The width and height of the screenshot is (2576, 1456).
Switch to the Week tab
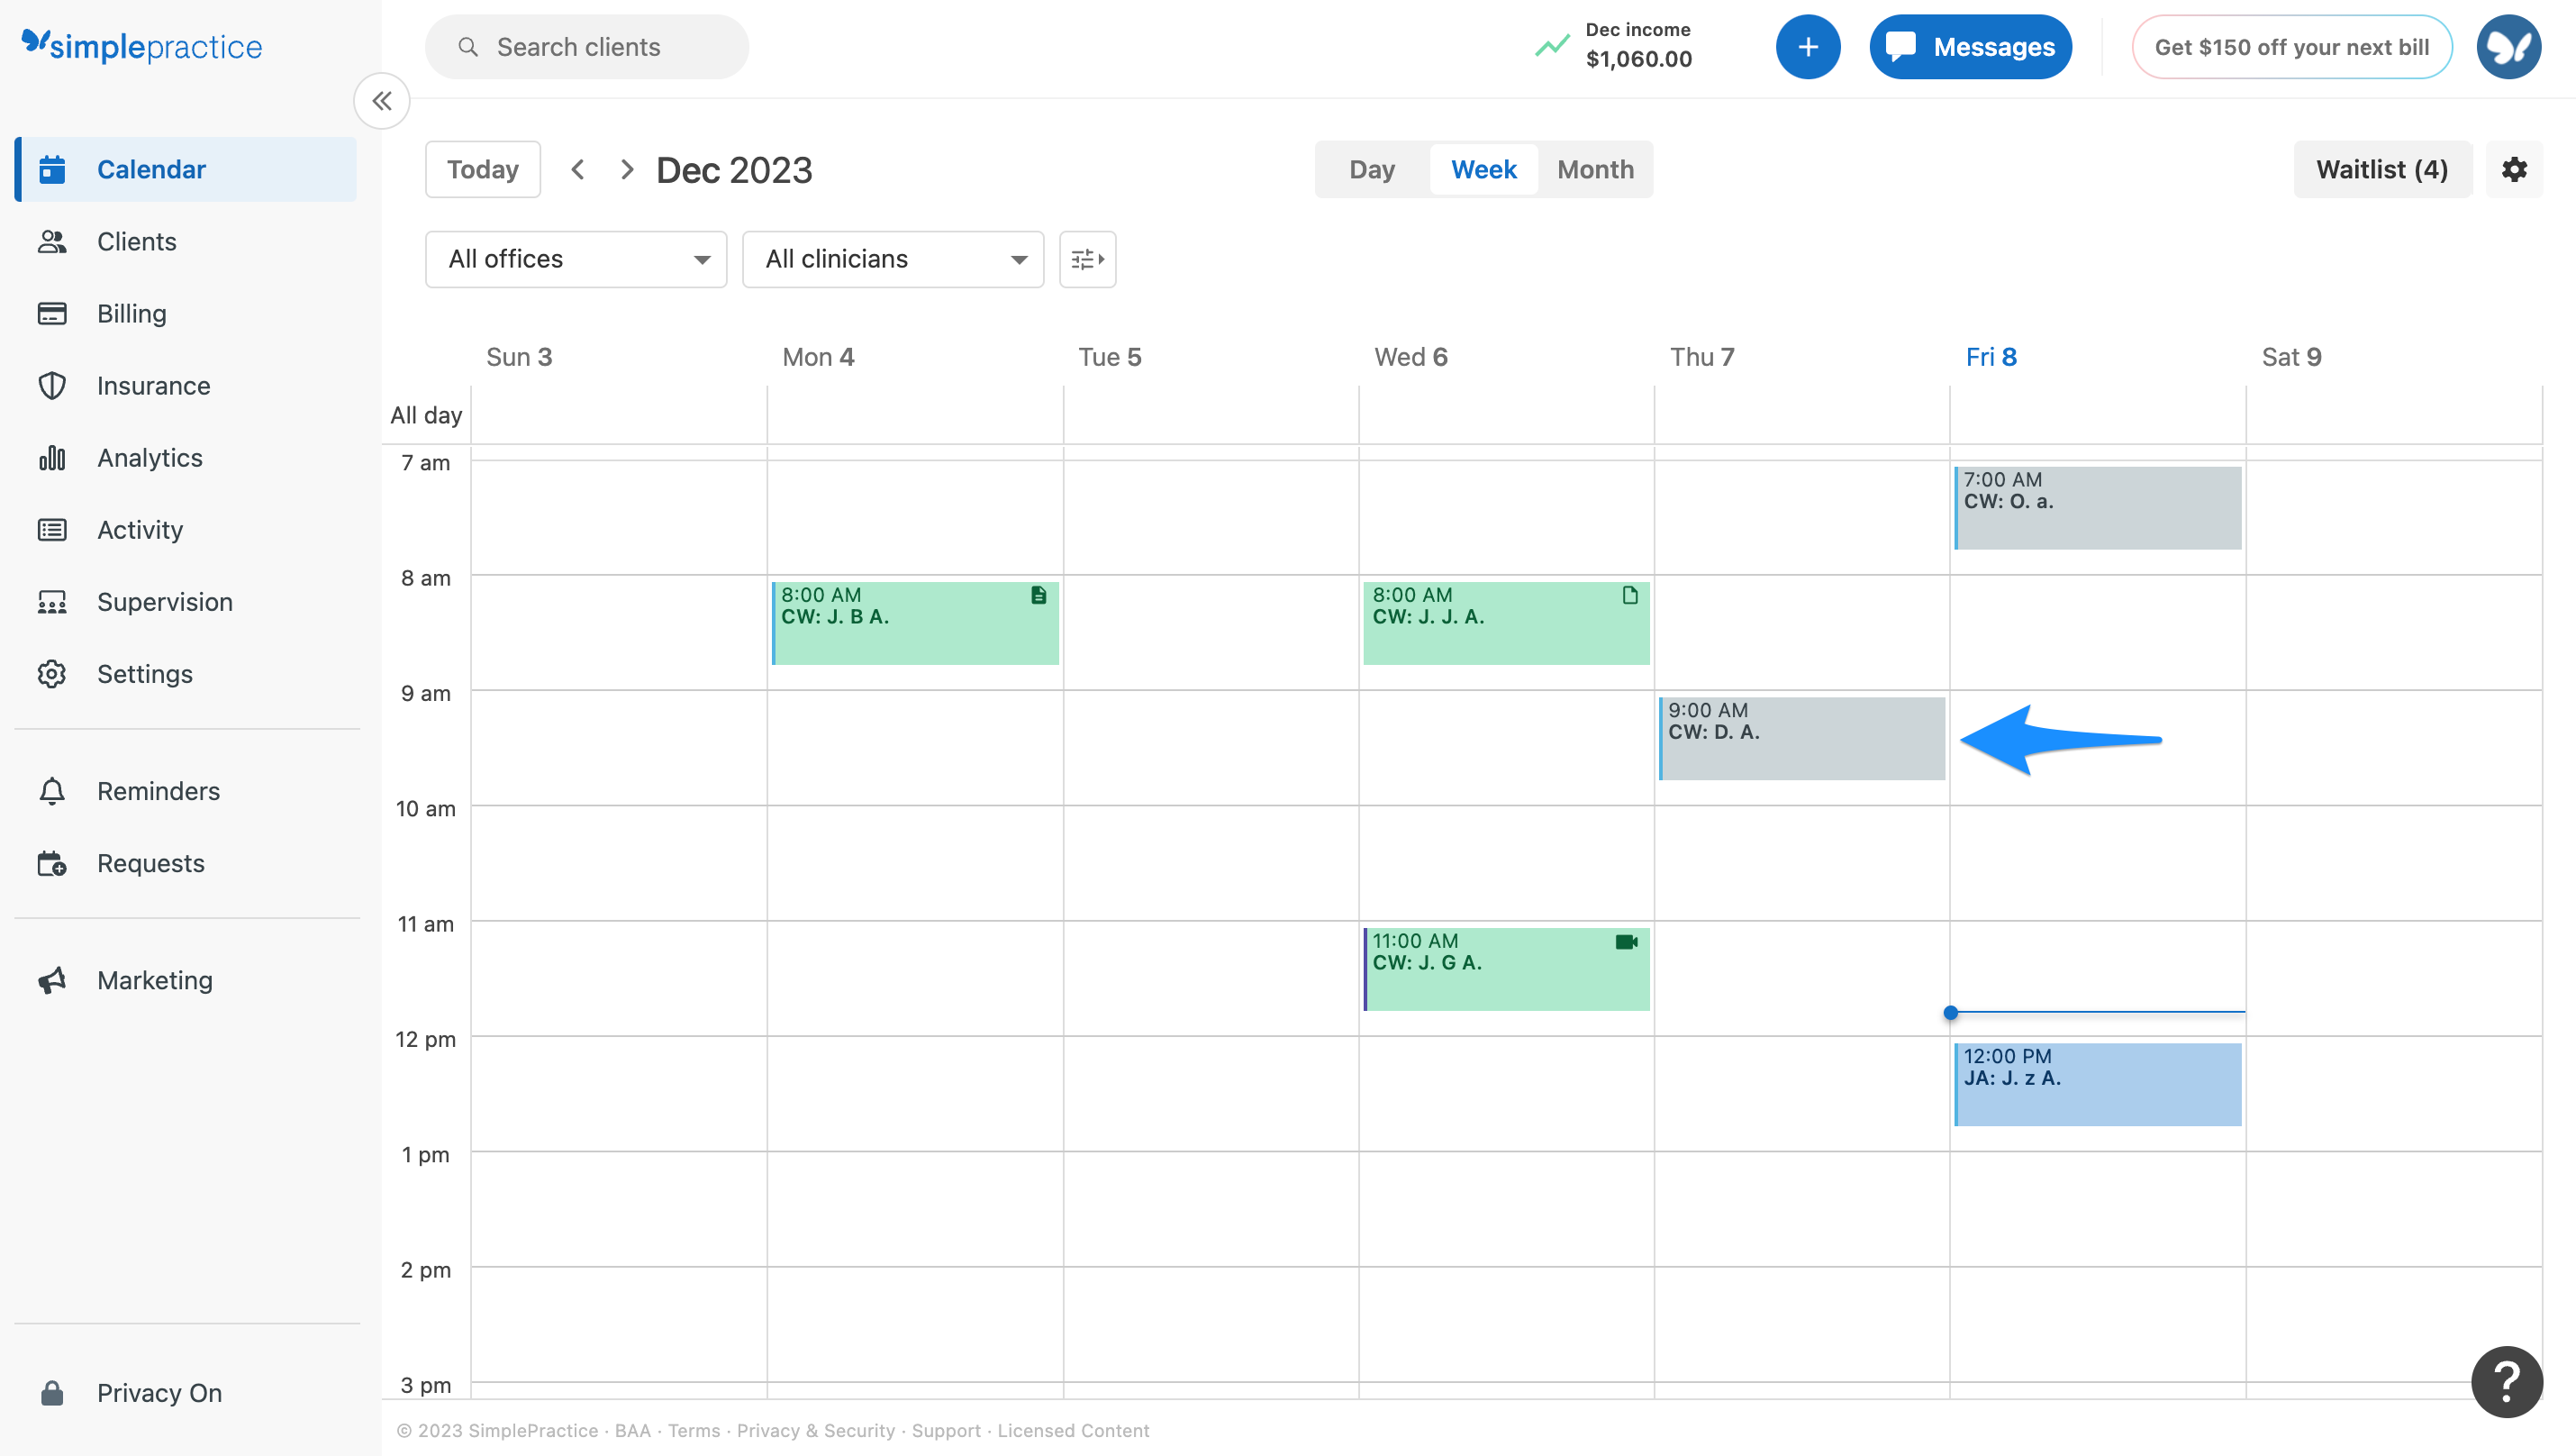(x=1483, y=169)
